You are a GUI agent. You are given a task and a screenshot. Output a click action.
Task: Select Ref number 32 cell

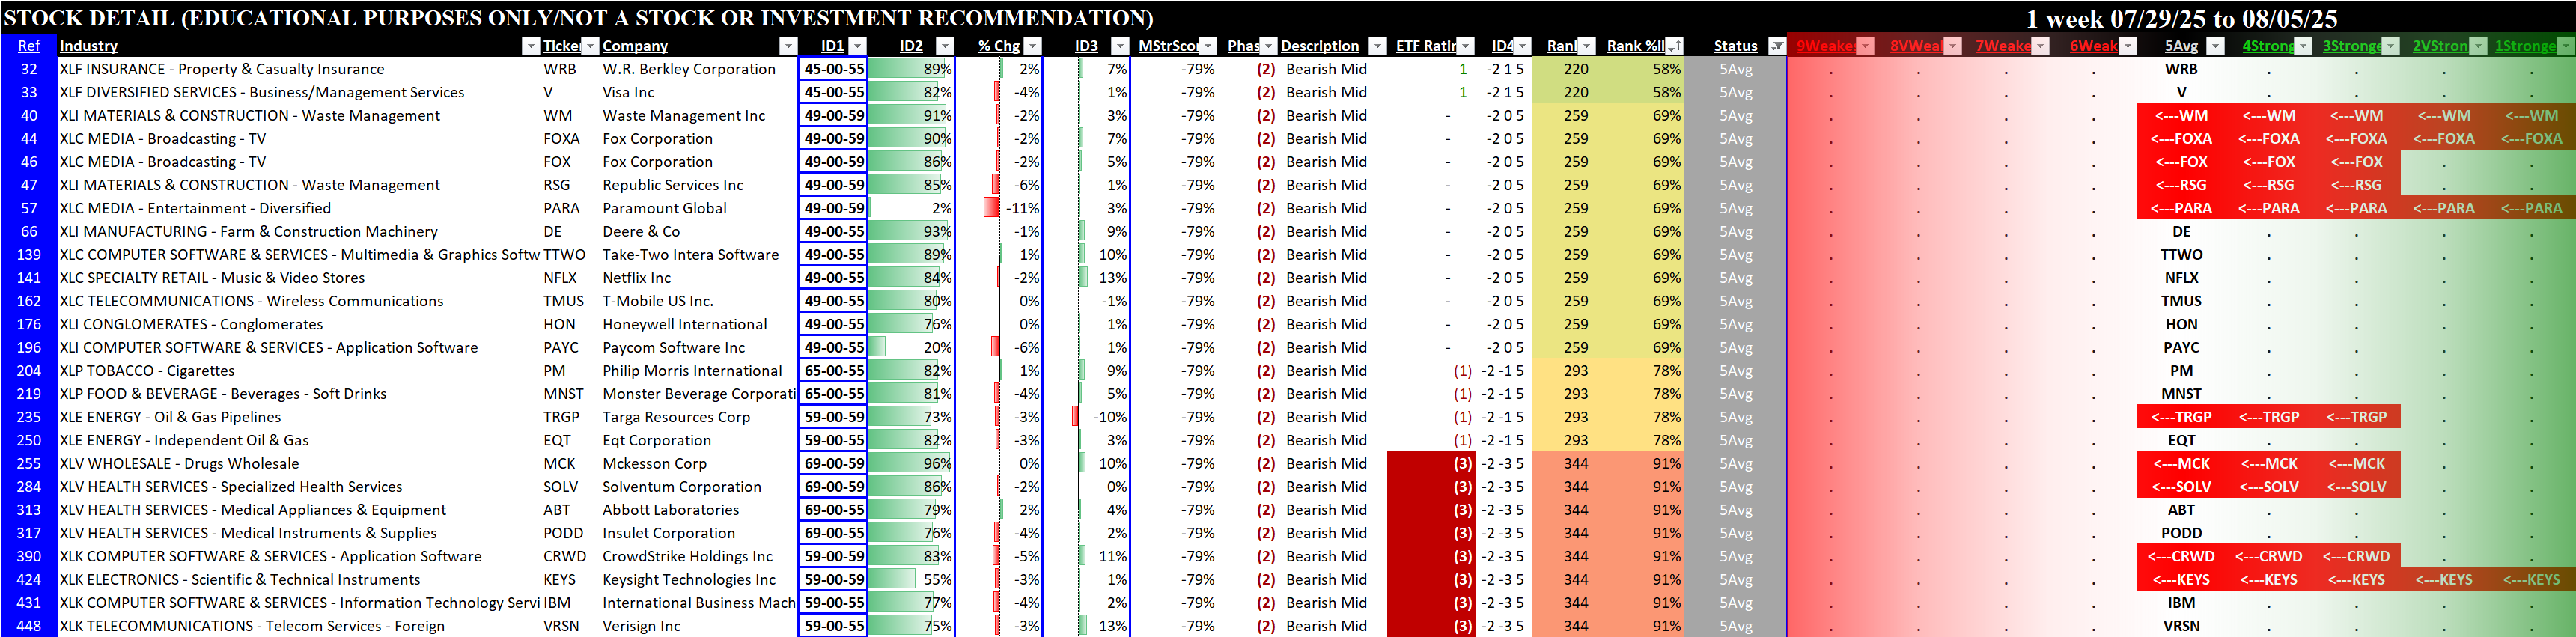(x=29, y=69)
